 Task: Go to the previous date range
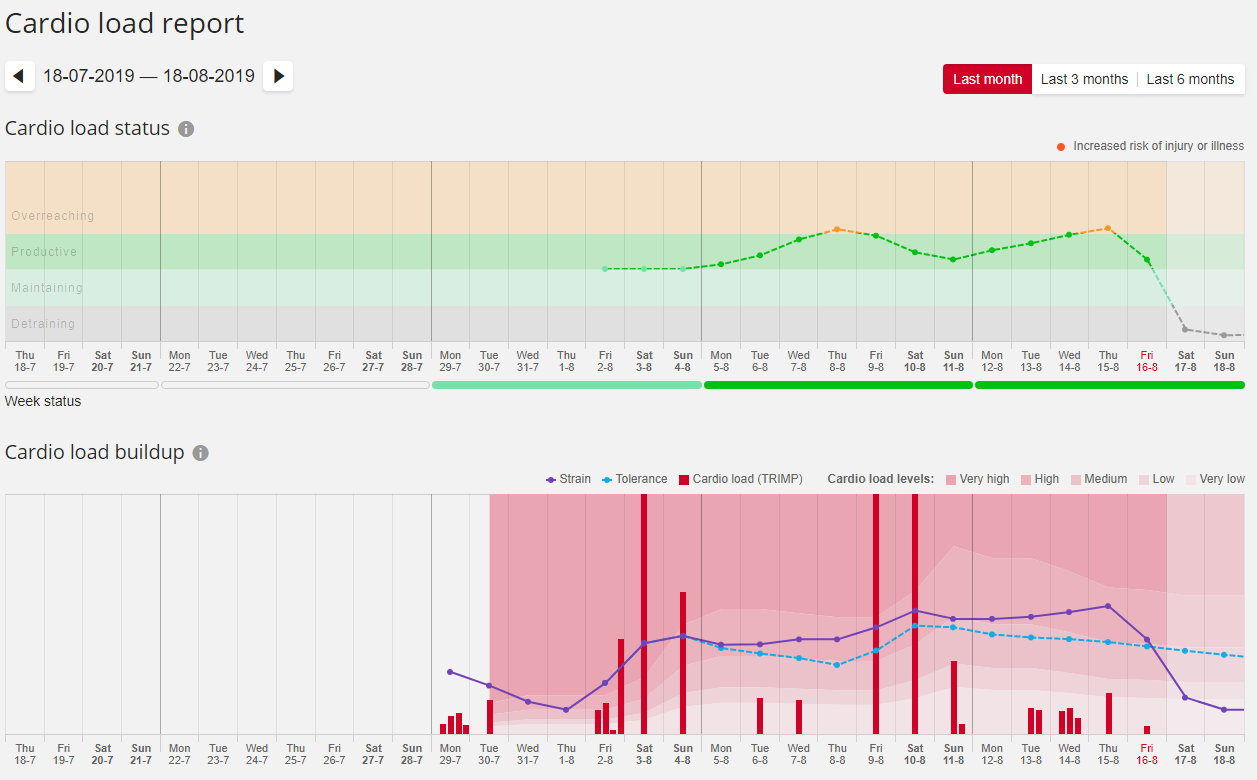20,76
